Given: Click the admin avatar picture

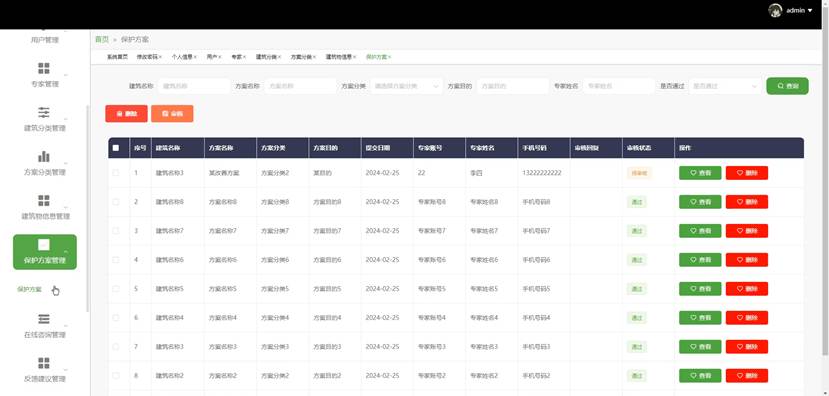Looking at the screenshot, I should coord(775,10).
